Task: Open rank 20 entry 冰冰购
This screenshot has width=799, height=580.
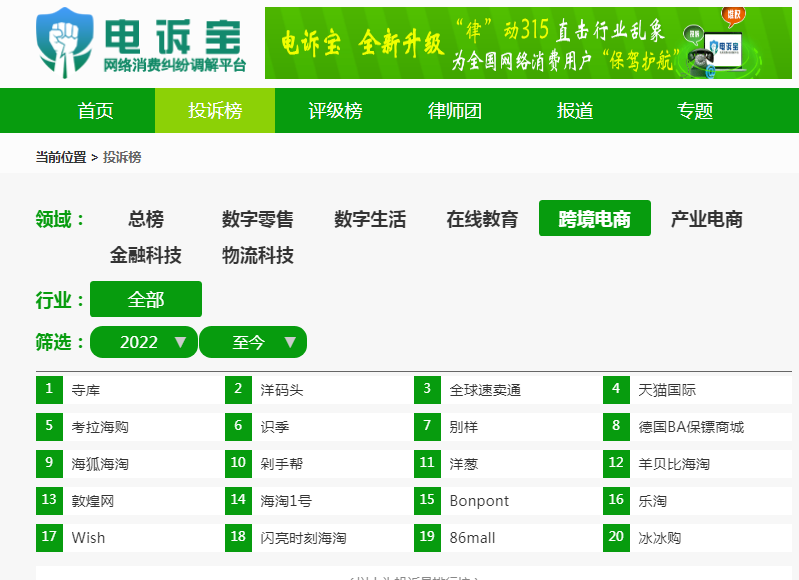Action: [660, 538]
